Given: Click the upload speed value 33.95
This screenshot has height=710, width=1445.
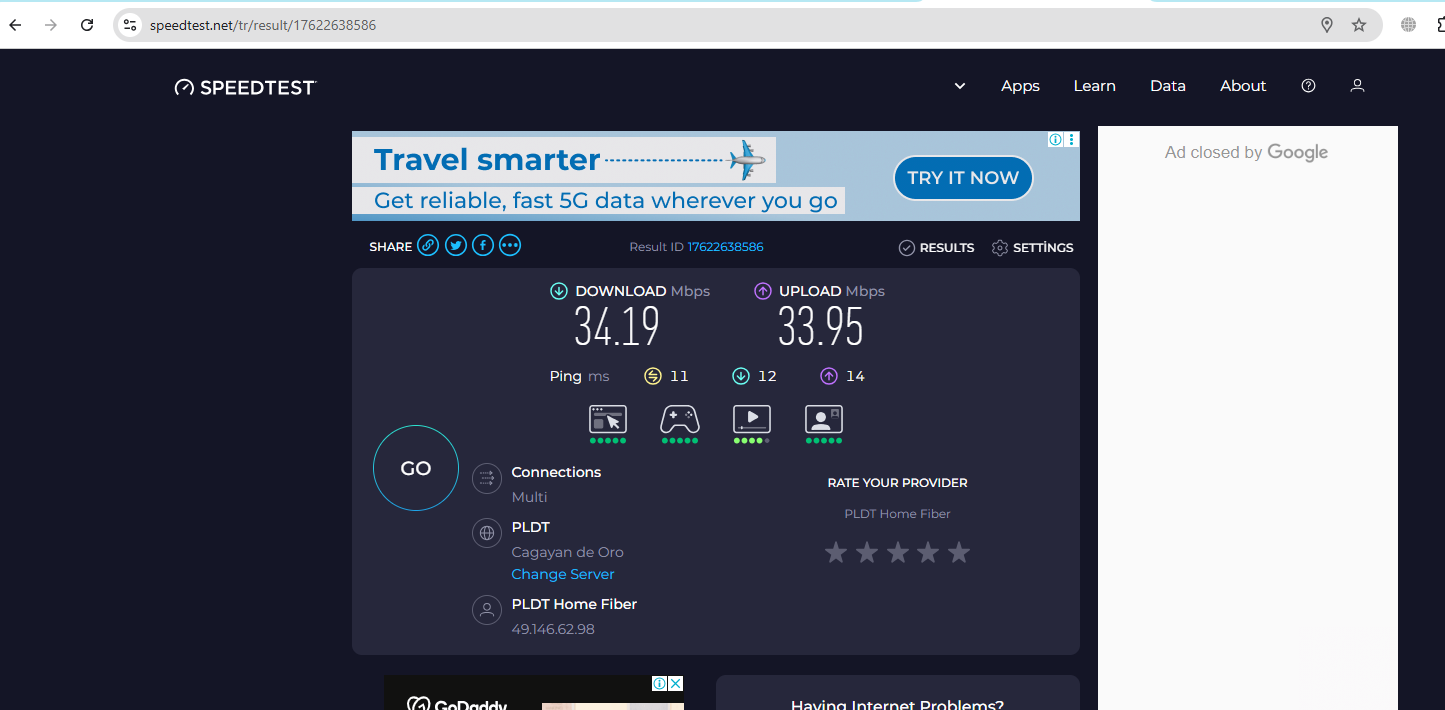Looking at the screenshot, I should click(x=821, y=326).
